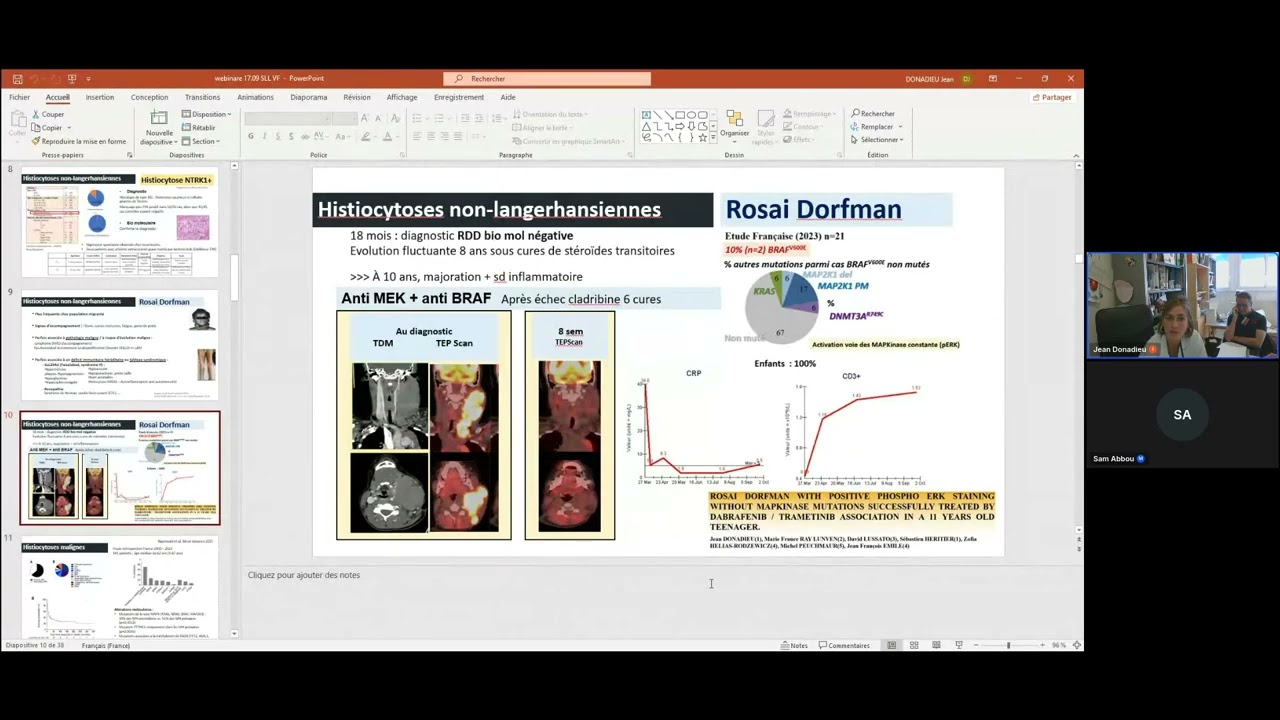
Task: Click the Rechercher find button
Action: tap(873, 113)
